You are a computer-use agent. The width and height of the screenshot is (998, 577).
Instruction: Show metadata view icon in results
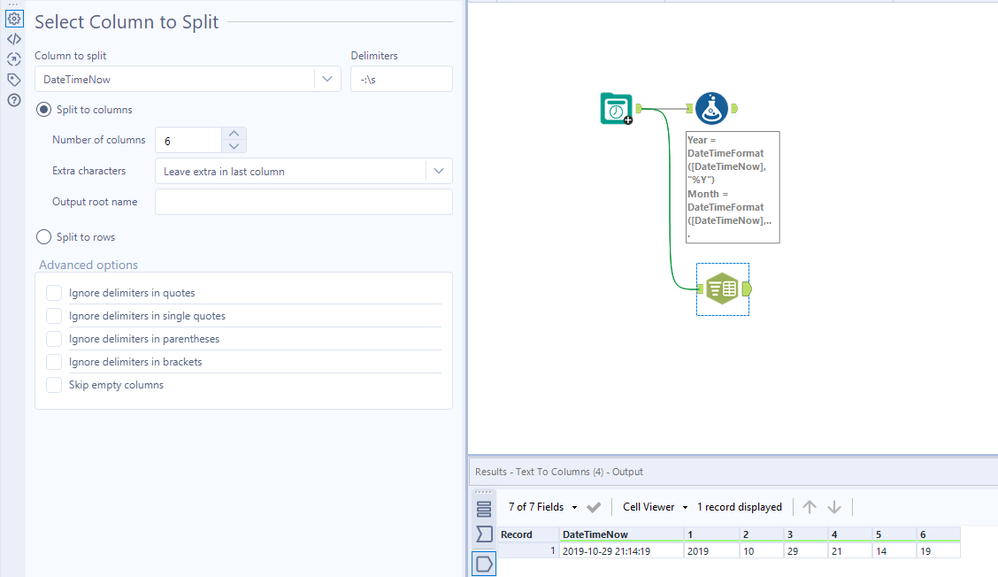(x=484, y=534)
